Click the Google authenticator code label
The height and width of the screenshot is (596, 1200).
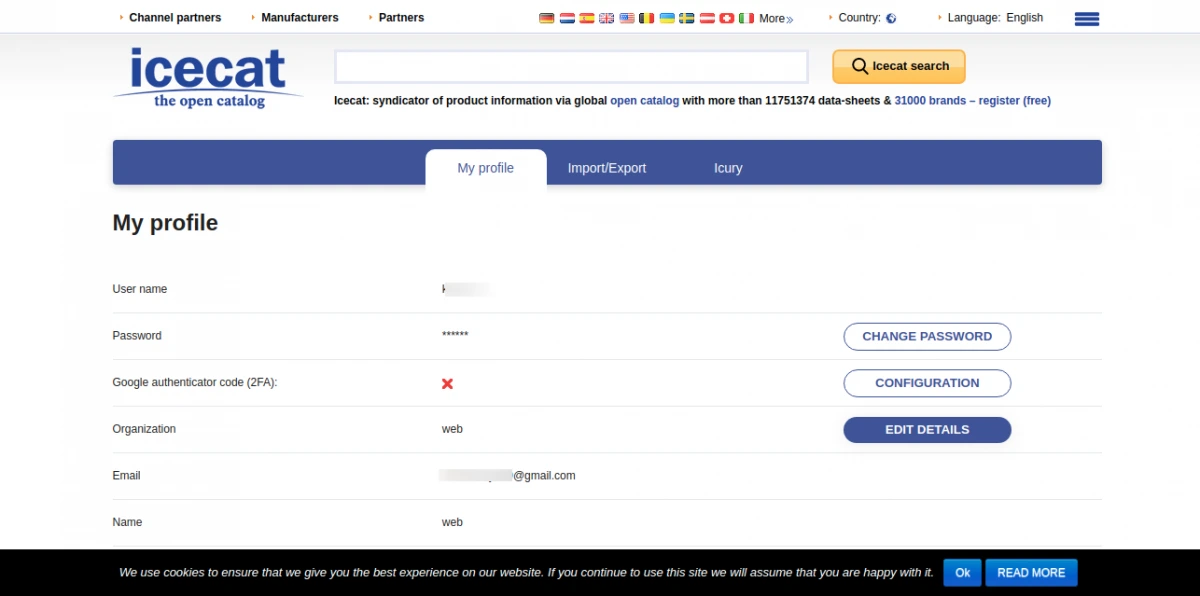click(x=195, y=383)
